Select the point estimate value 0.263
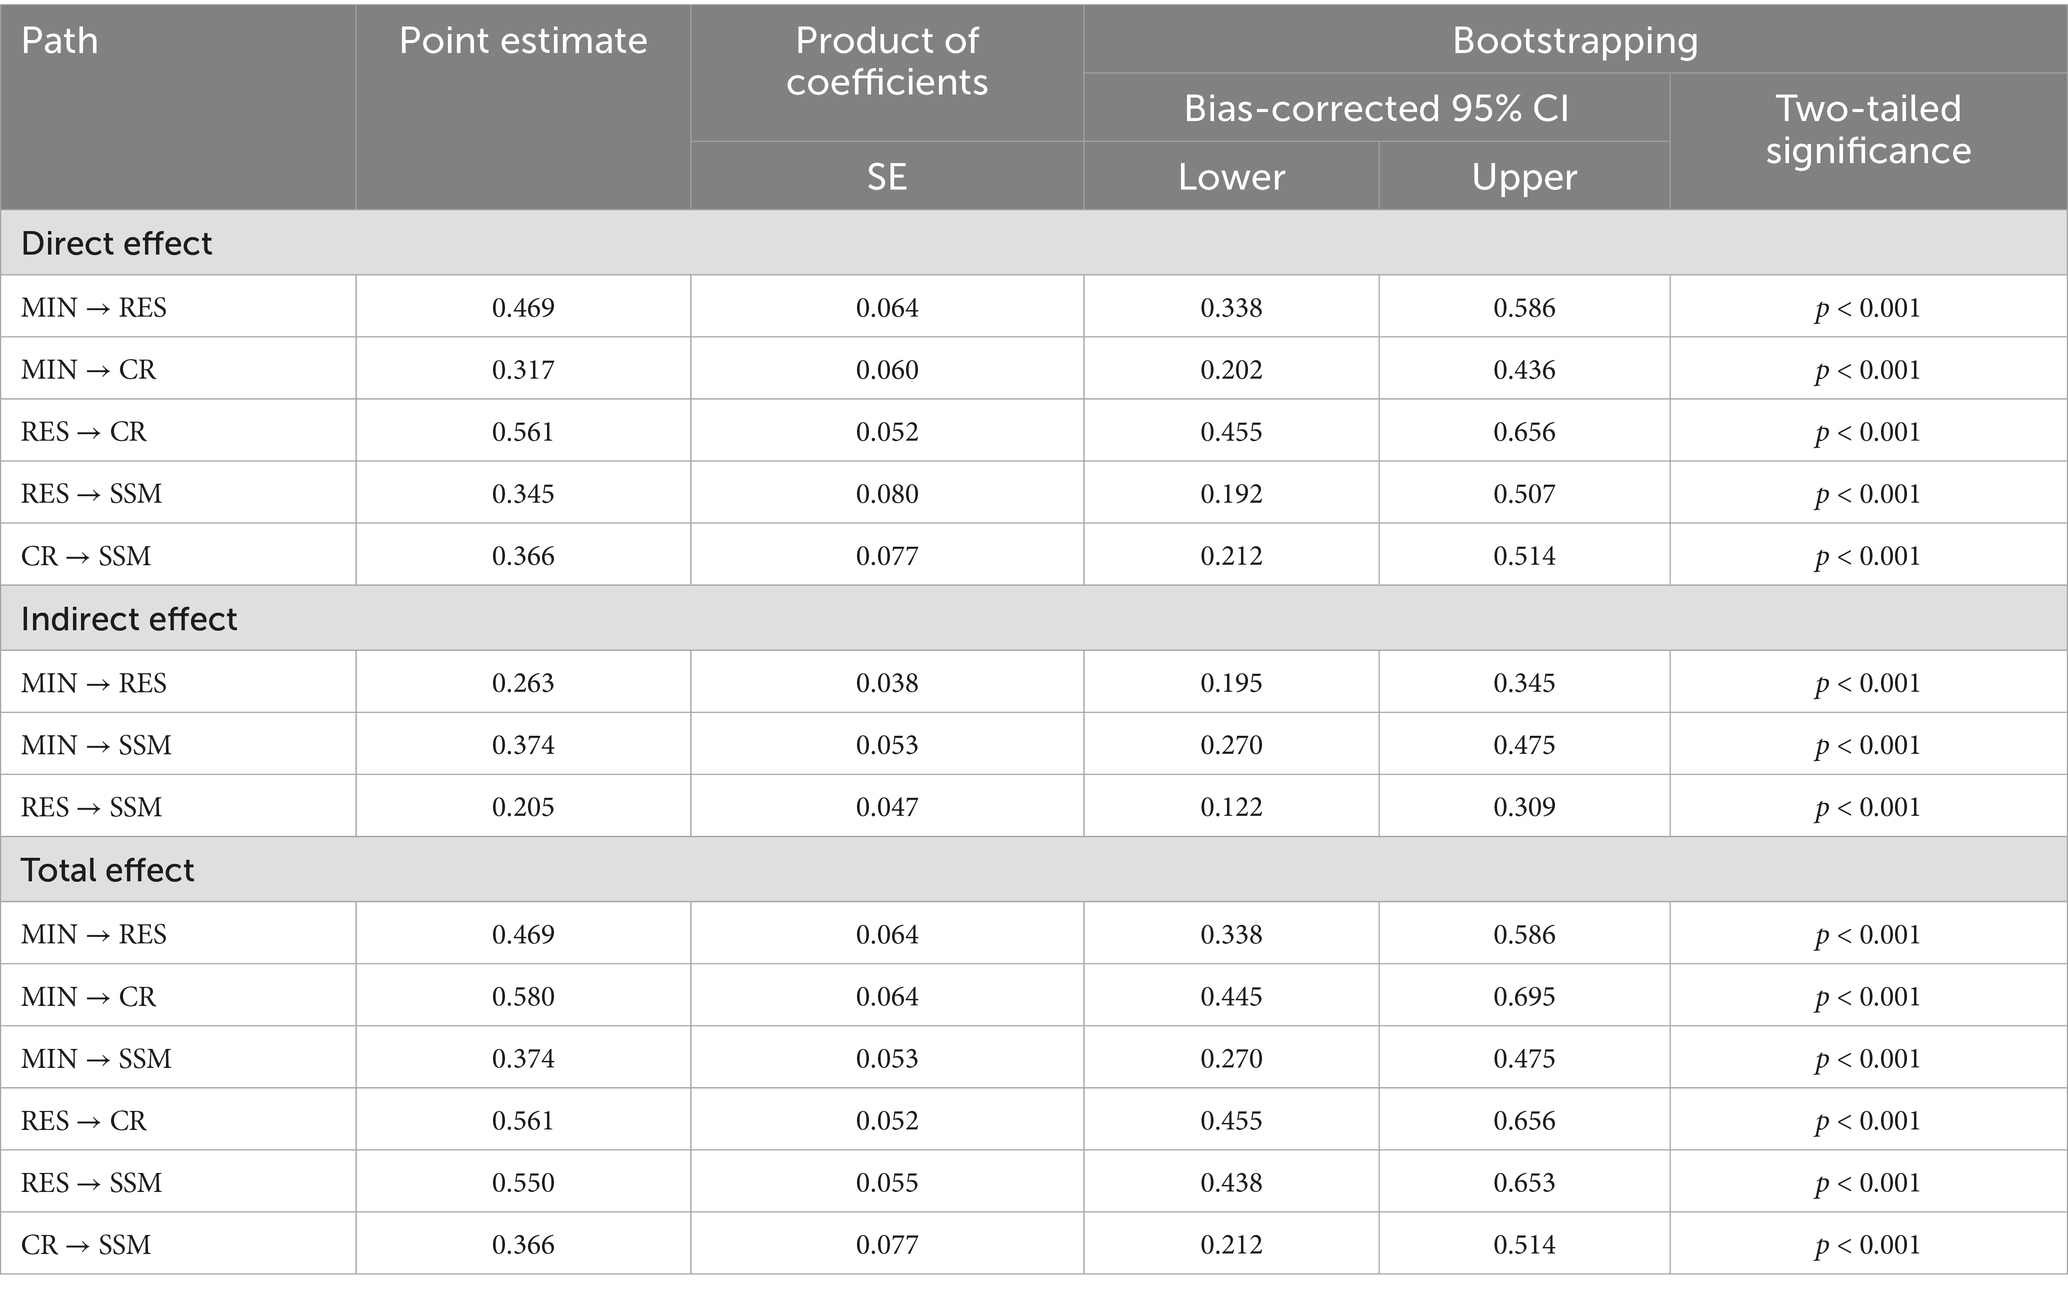Viewport: 2068px width, 1292px height. tap(523, 683)
